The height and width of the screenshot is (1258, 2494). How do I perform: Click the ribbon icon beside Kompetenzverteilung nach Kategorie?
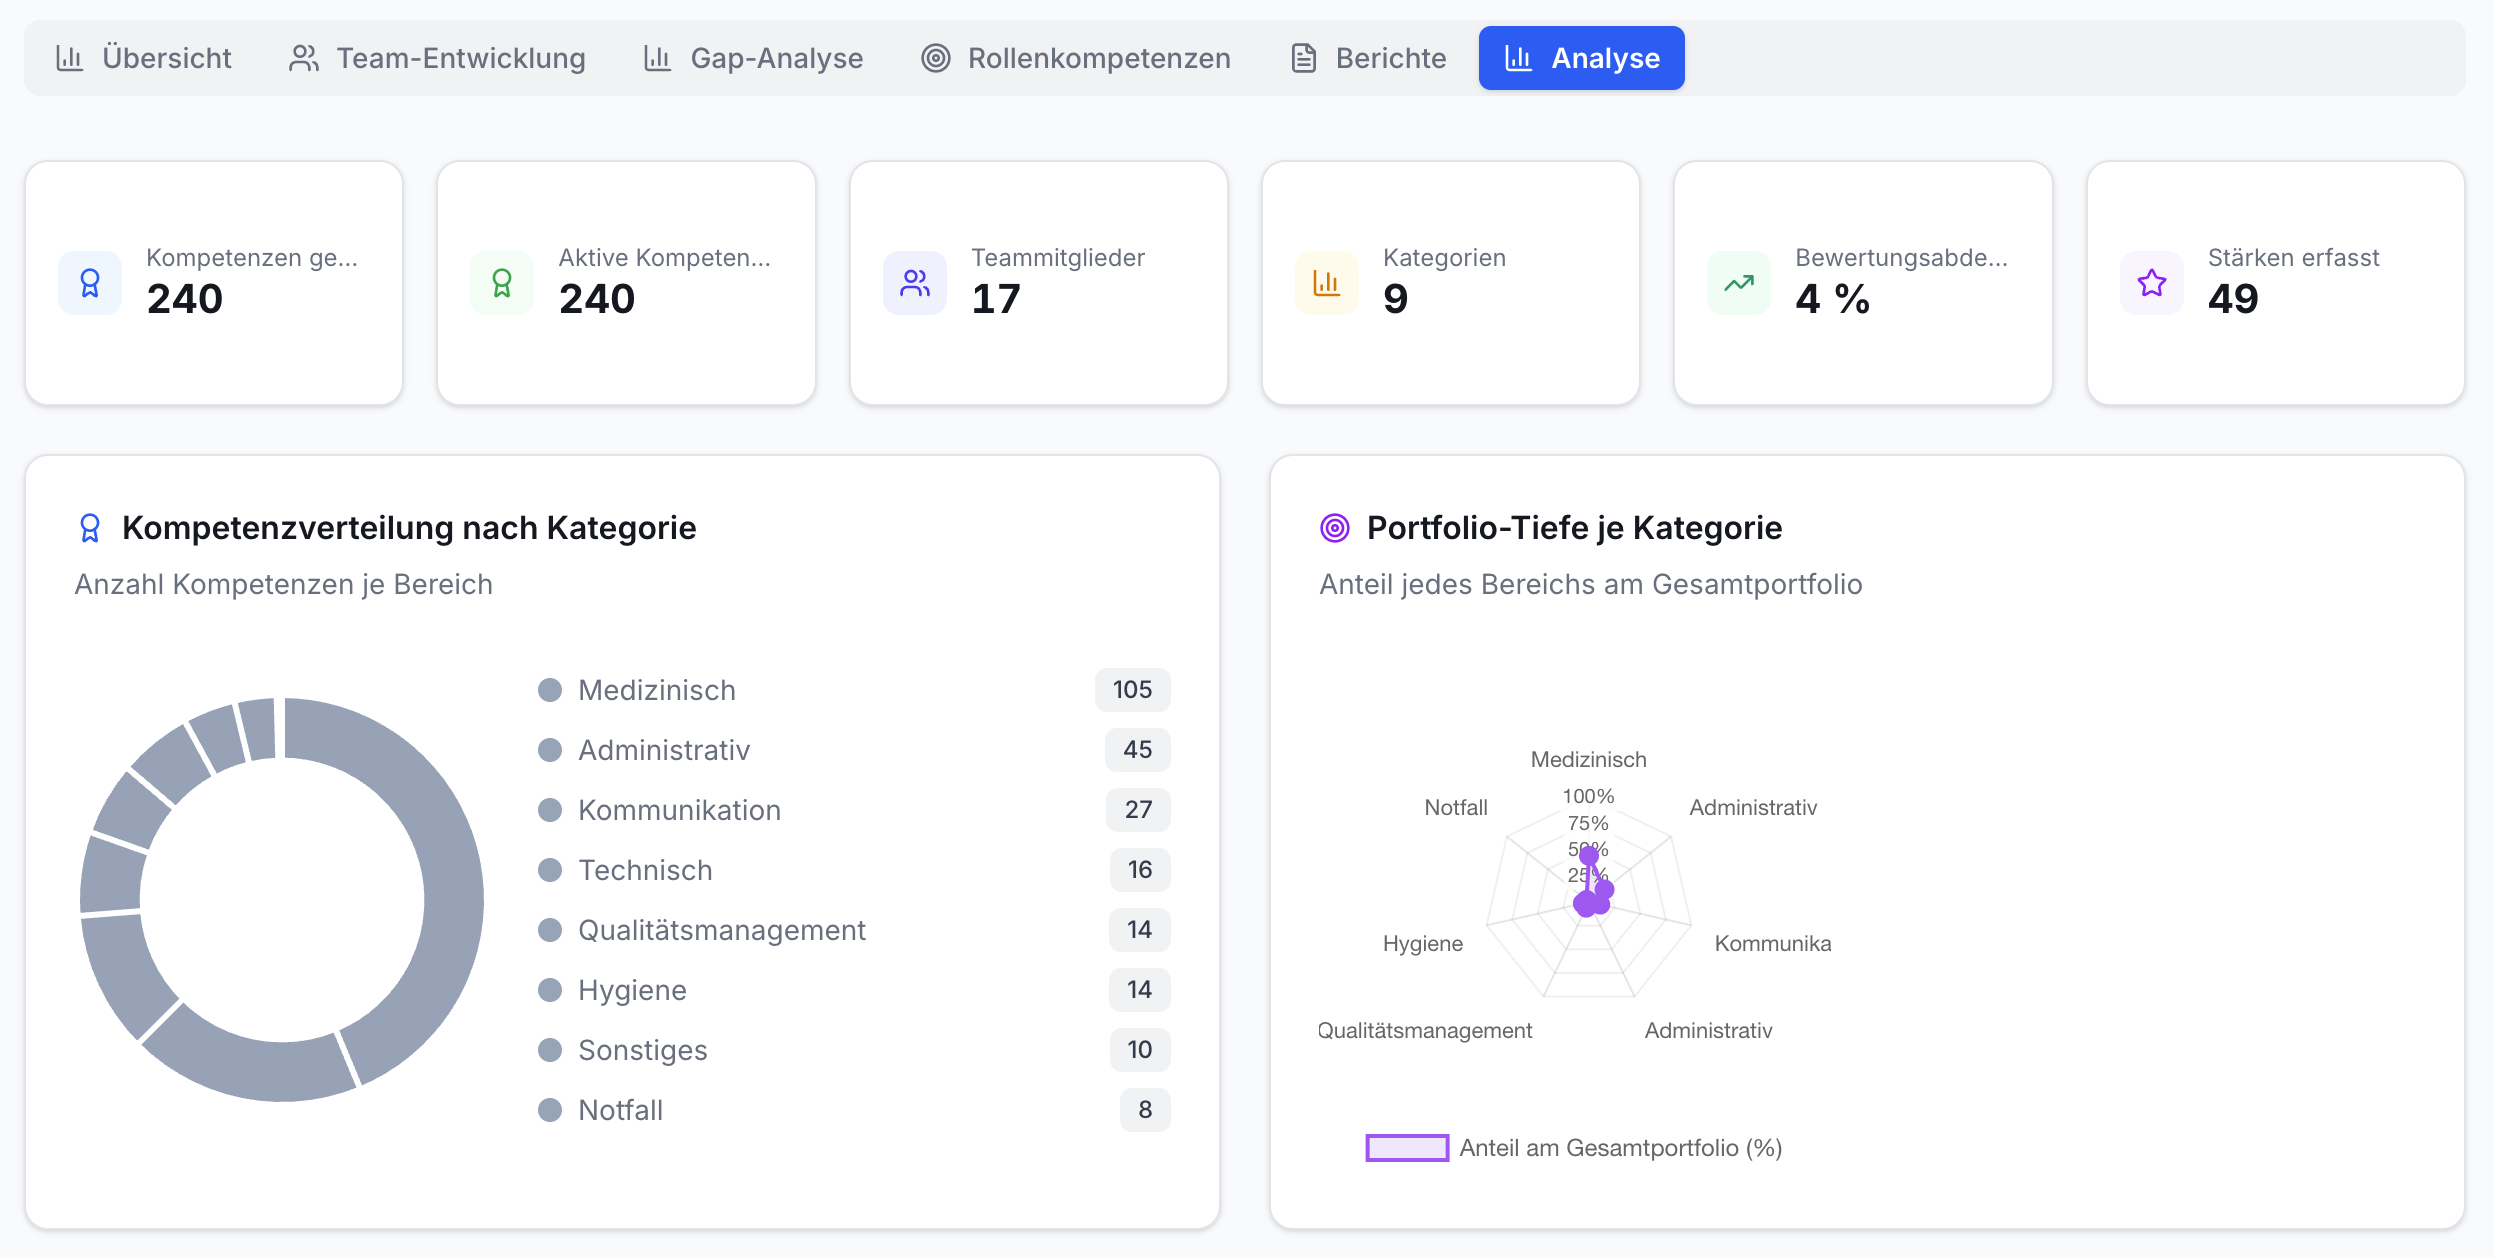click(90, 528)
